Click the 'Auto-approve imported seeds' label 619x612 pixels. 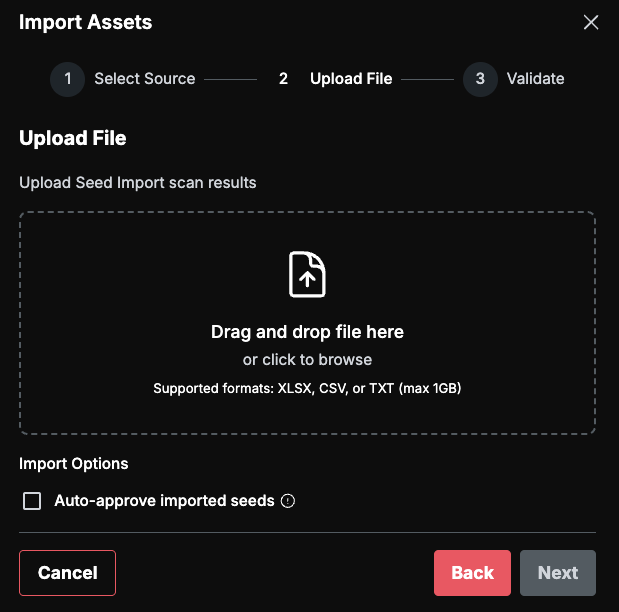click(x=164, y=501)
